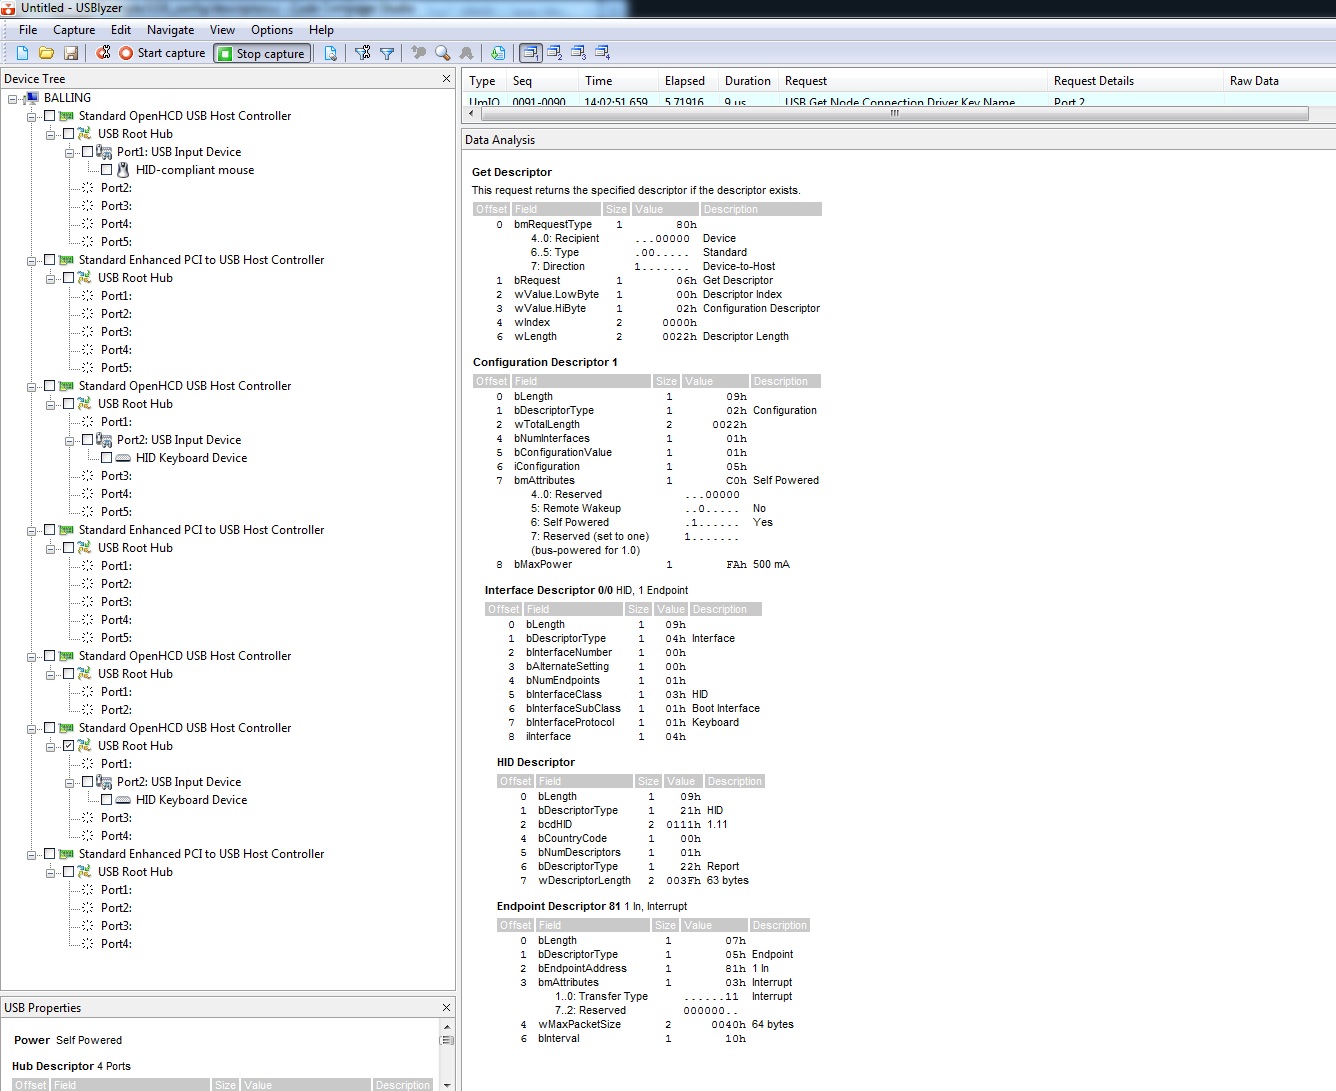Click the clear capture list icon
This screenshot has height=1091, width=1336.
(103, 53)
